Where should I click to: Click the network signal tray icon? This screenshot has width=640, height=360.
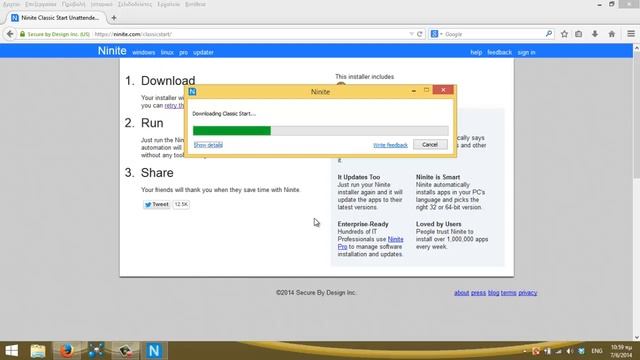pos(558,351)
